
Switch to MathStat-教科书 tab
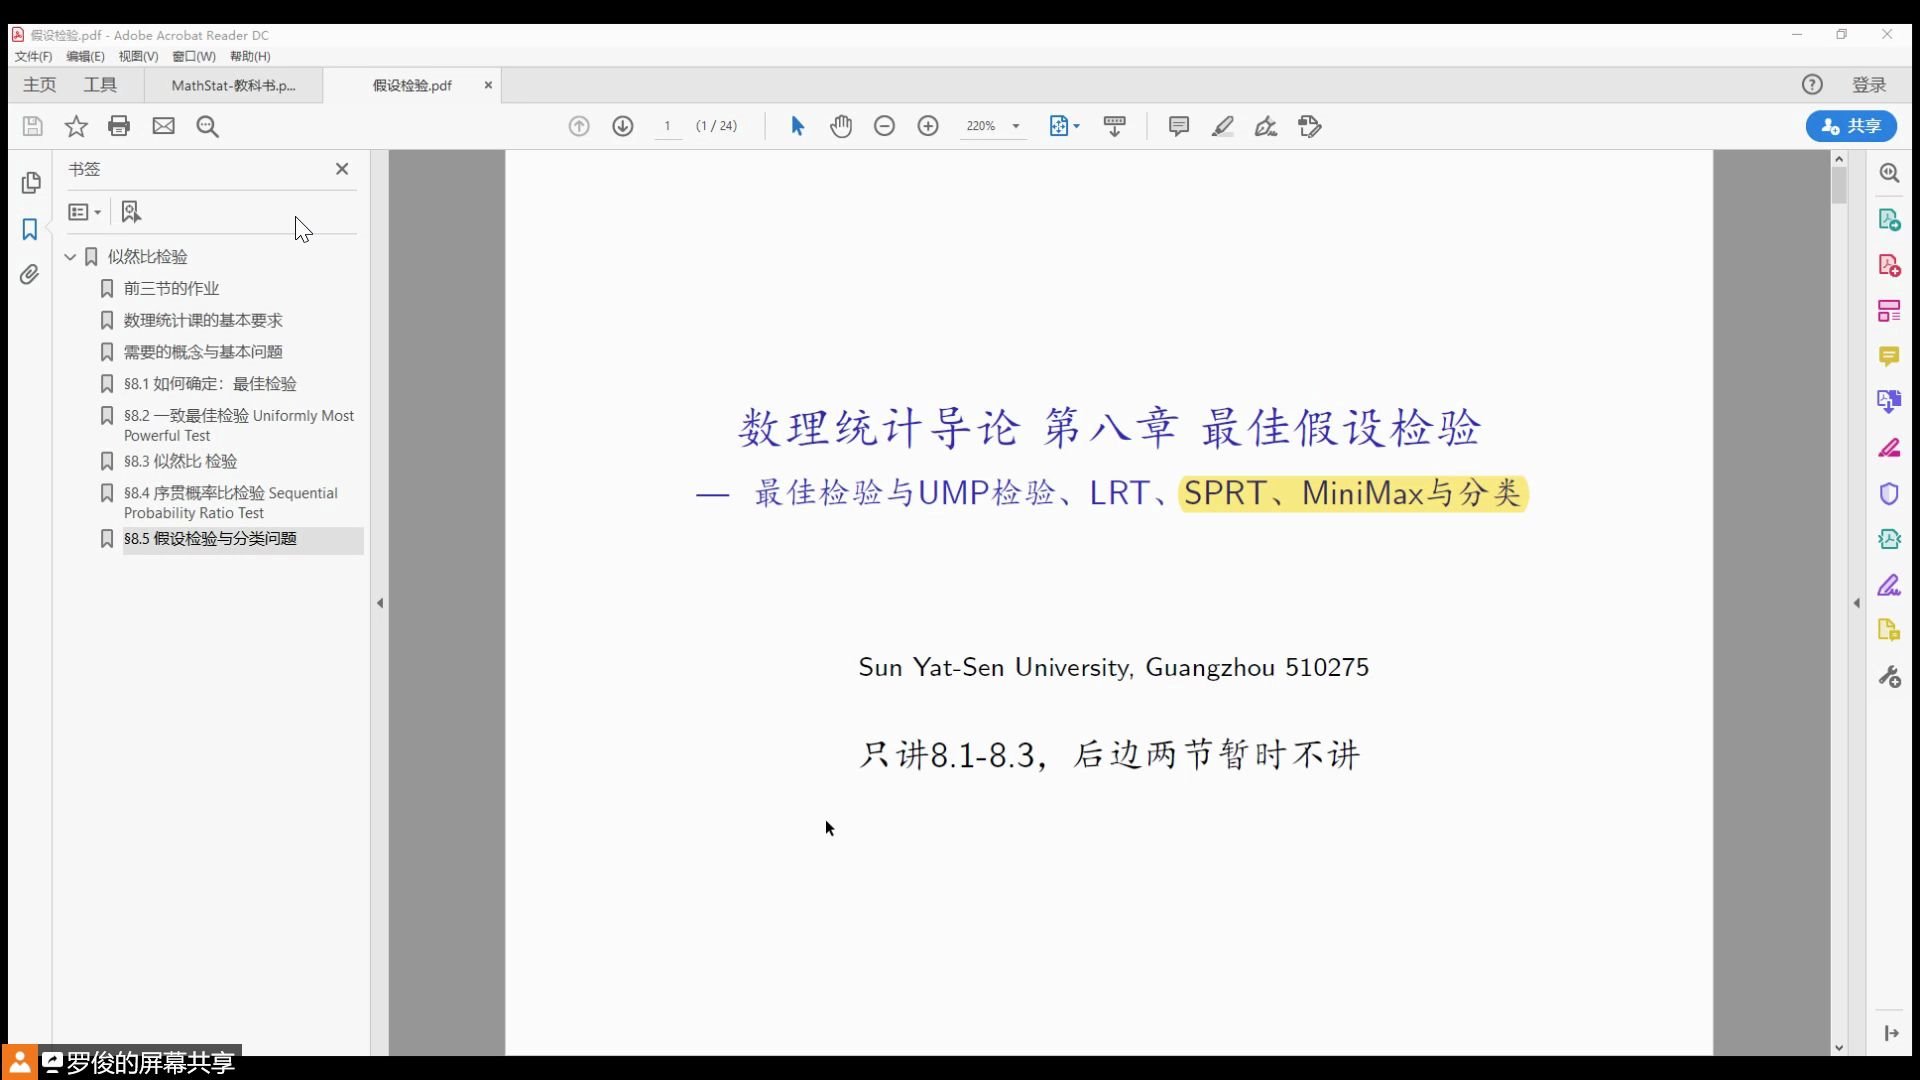(x=234, y=86)
